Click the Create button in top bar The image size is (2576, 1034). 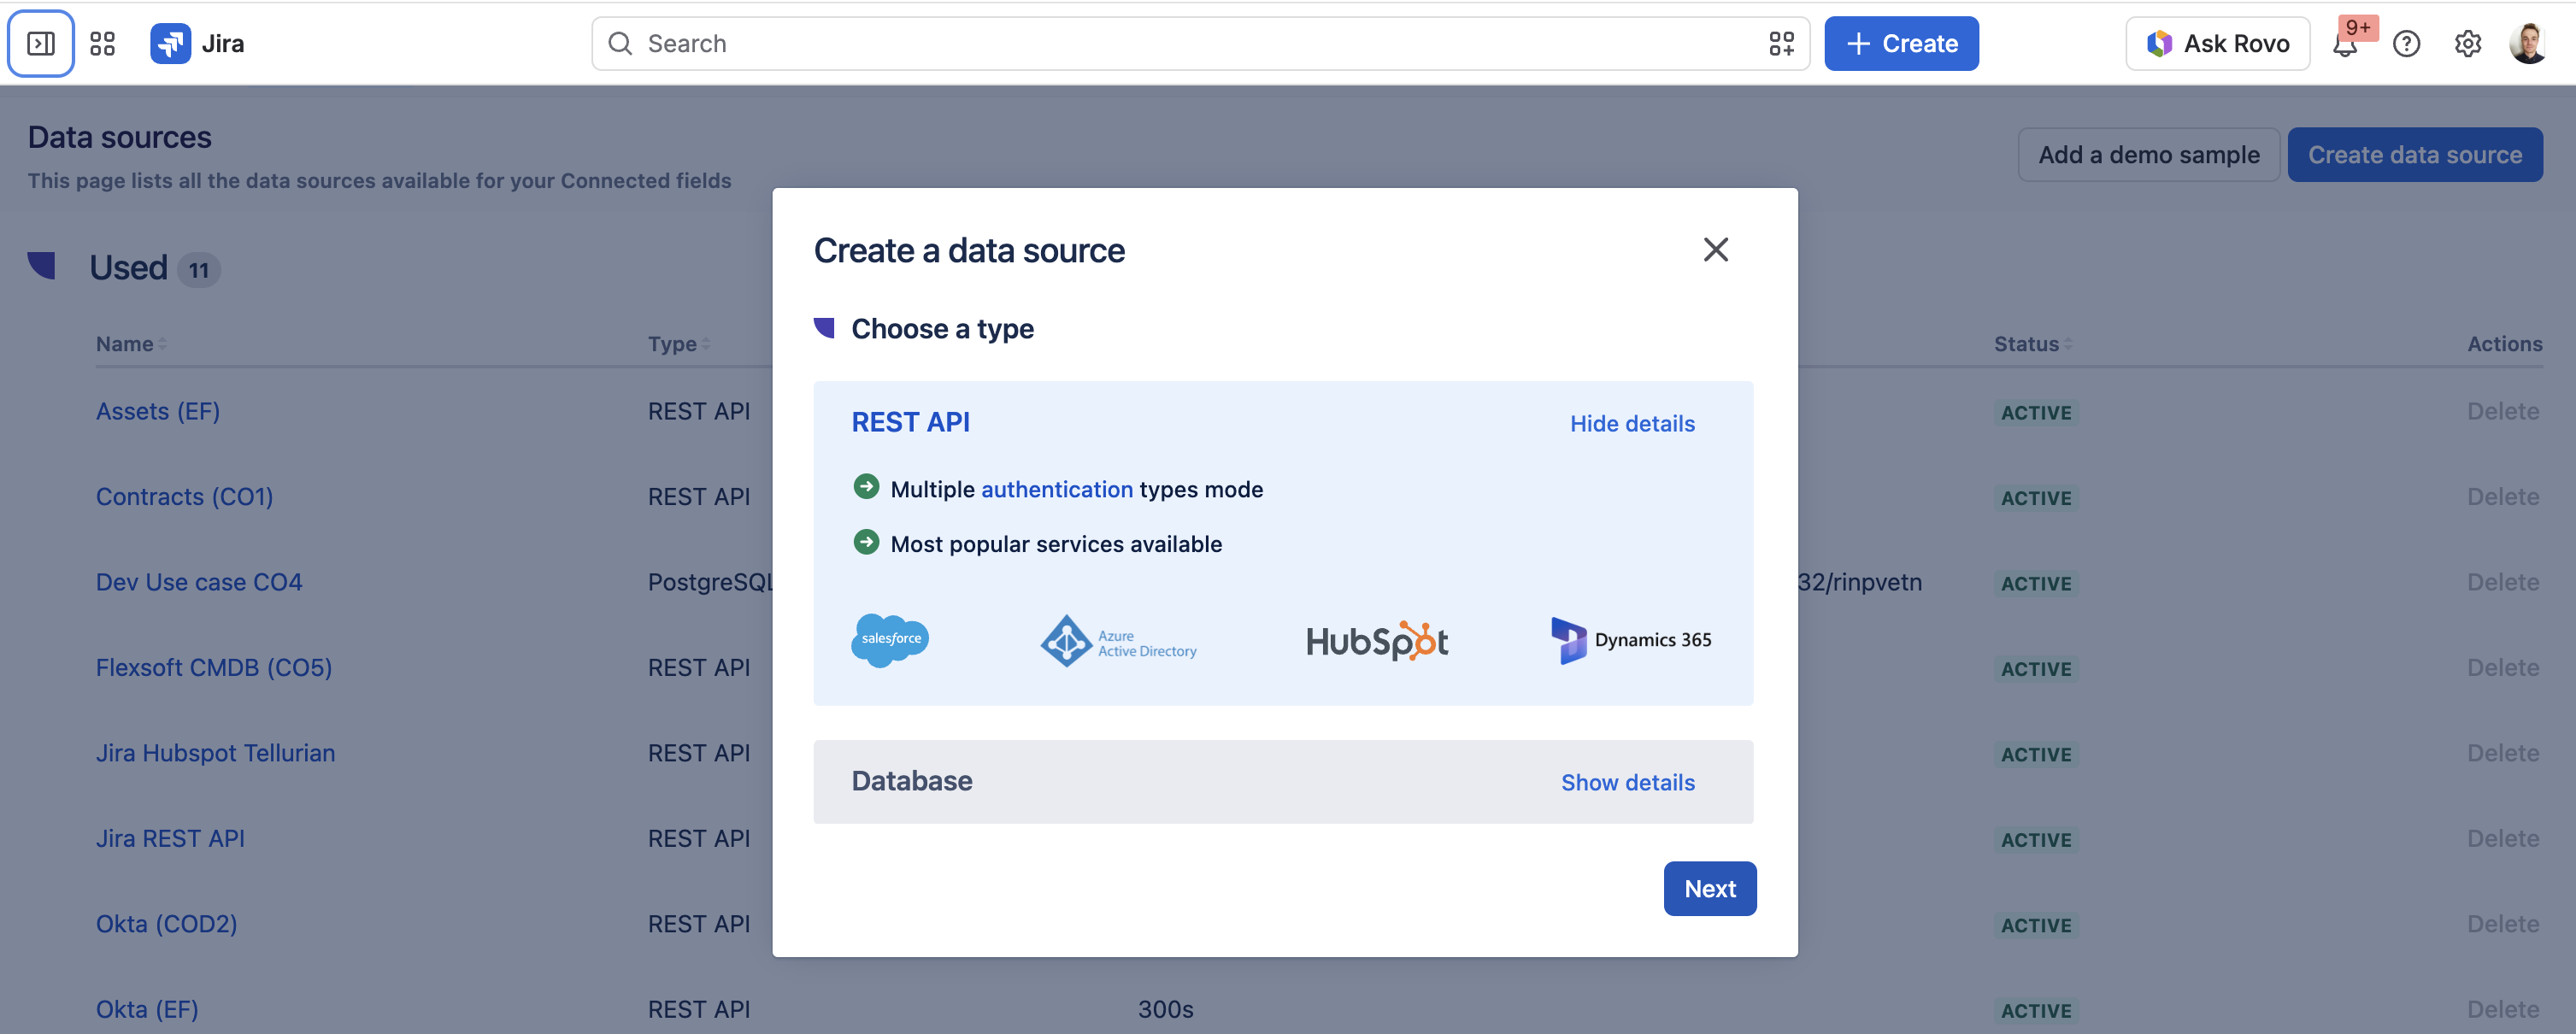[1901, 43]
